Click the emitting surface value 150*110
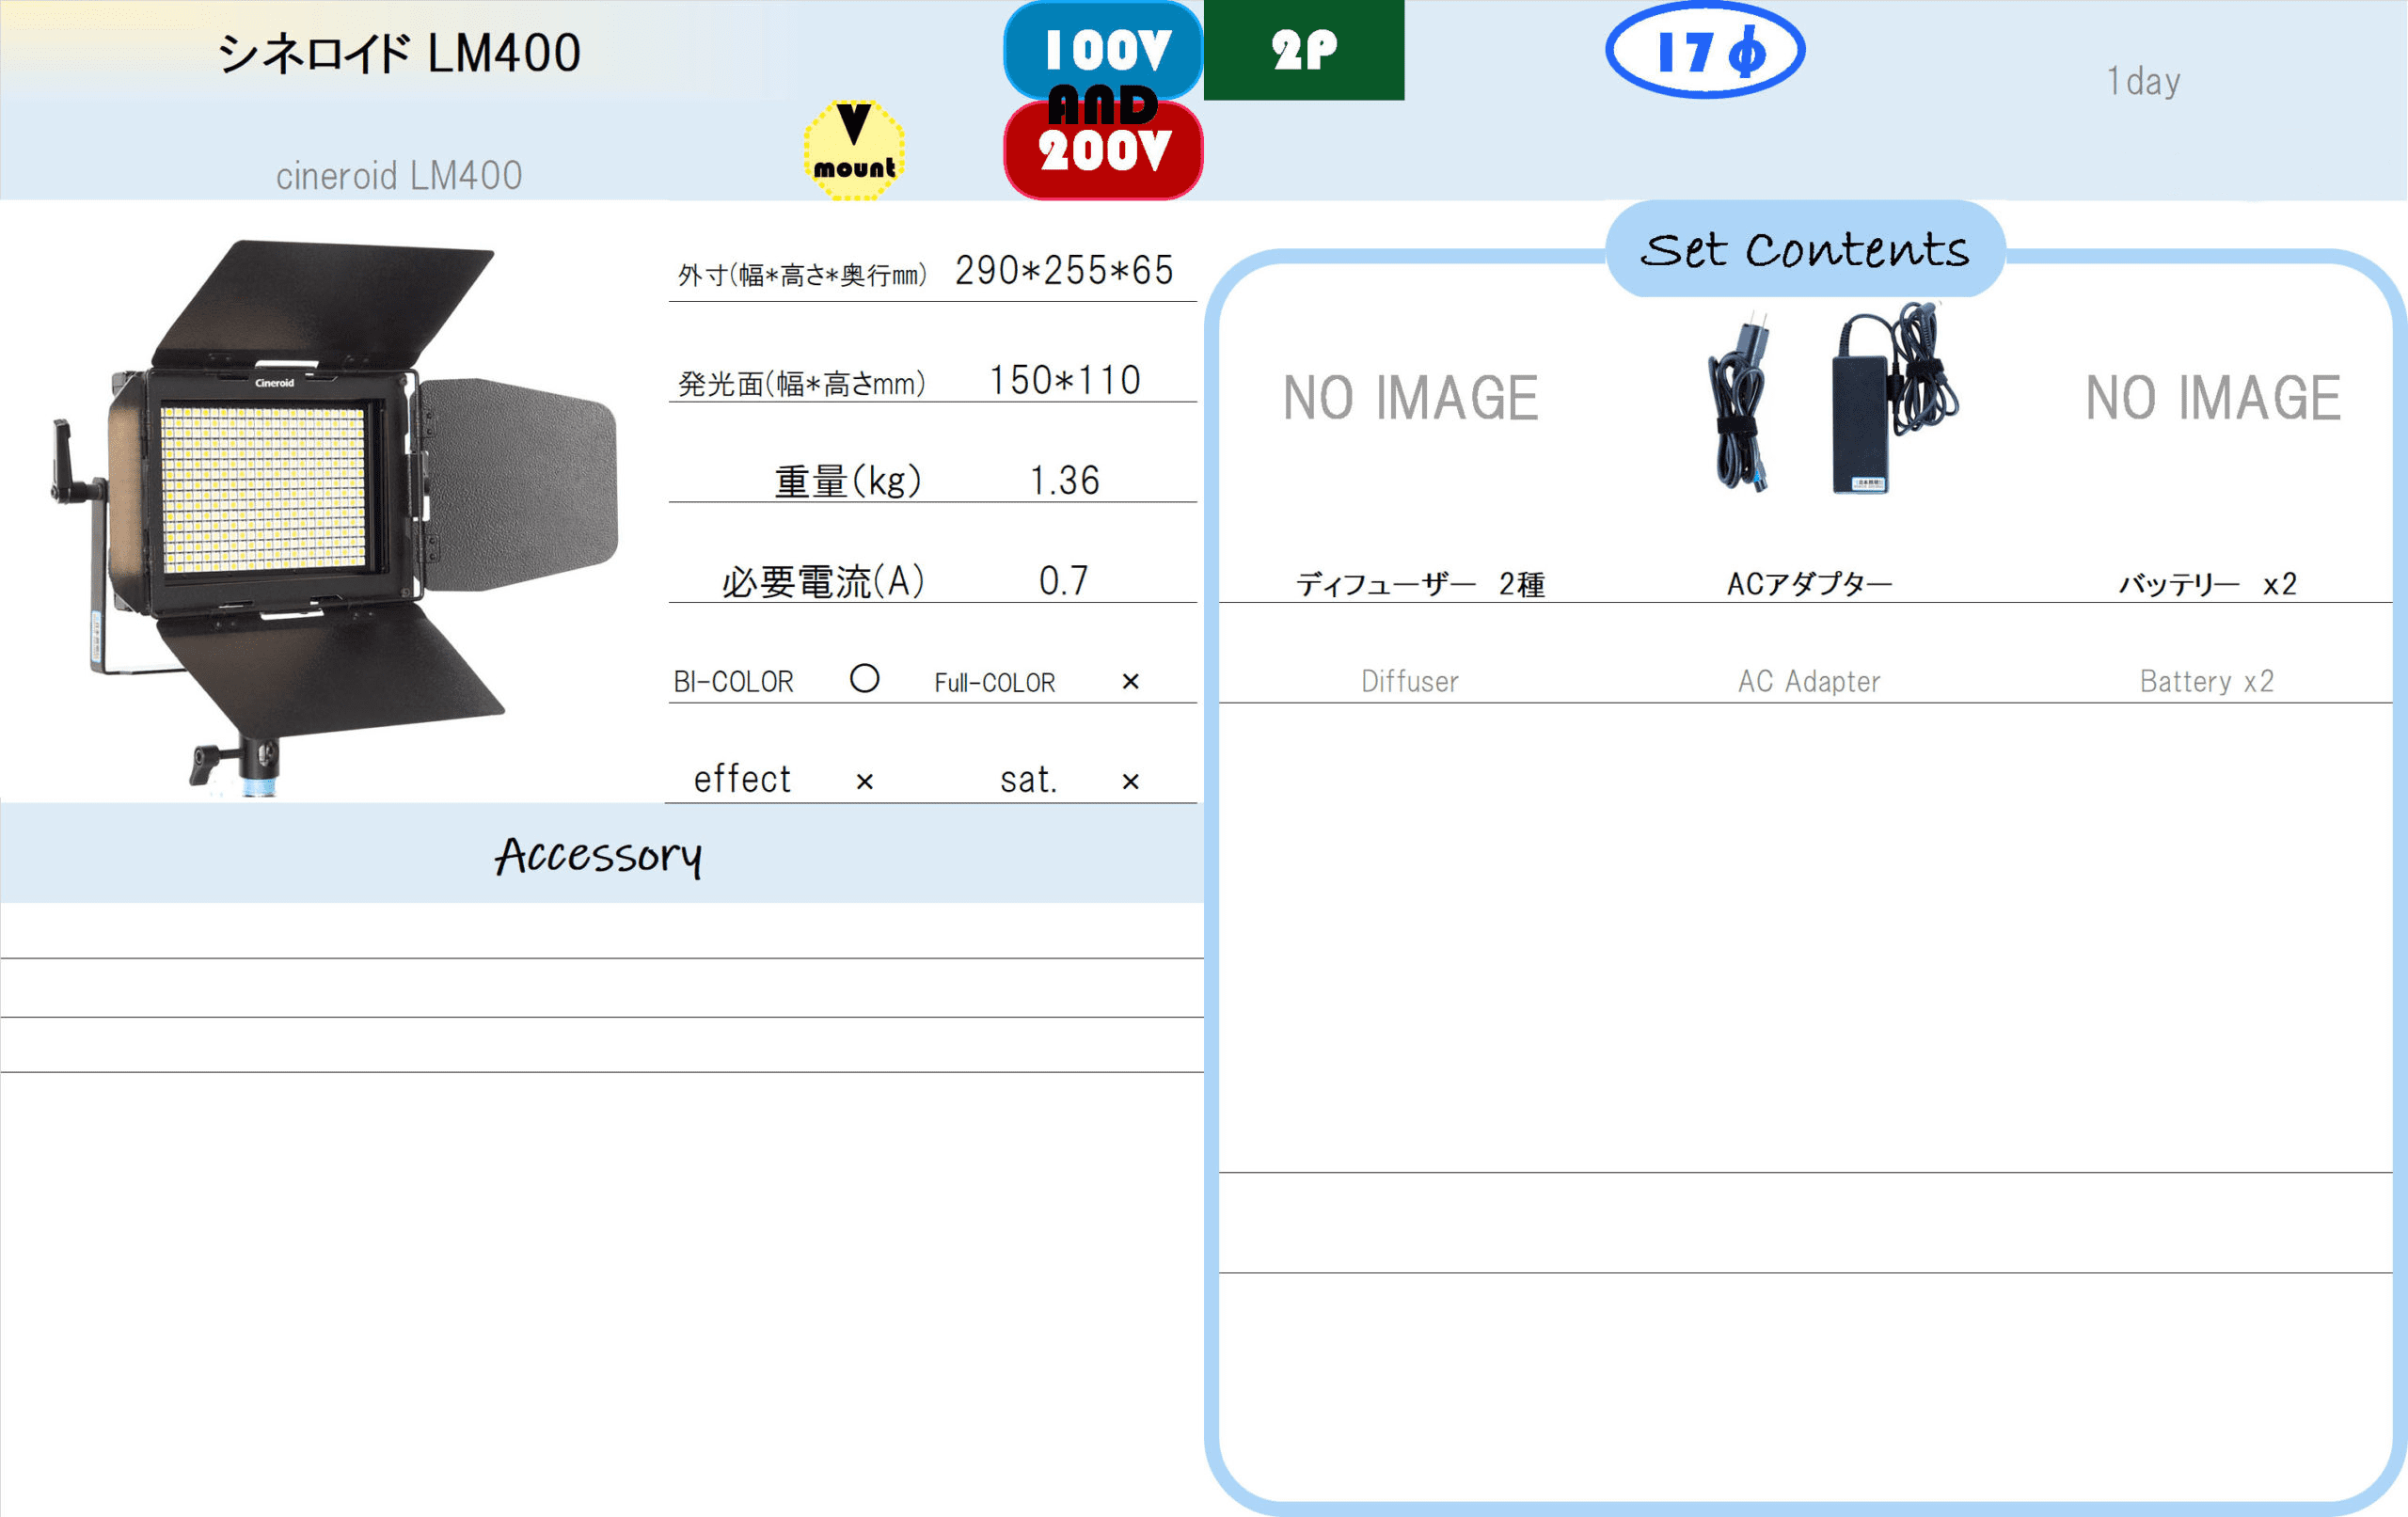This screenshot has height=1517, width=2408. click(1064, 380)
